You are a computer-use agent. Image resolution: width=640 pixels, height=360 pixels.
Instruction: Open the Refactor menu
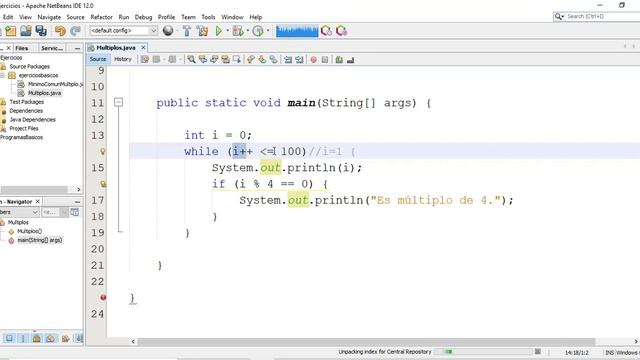coord(101,17)
